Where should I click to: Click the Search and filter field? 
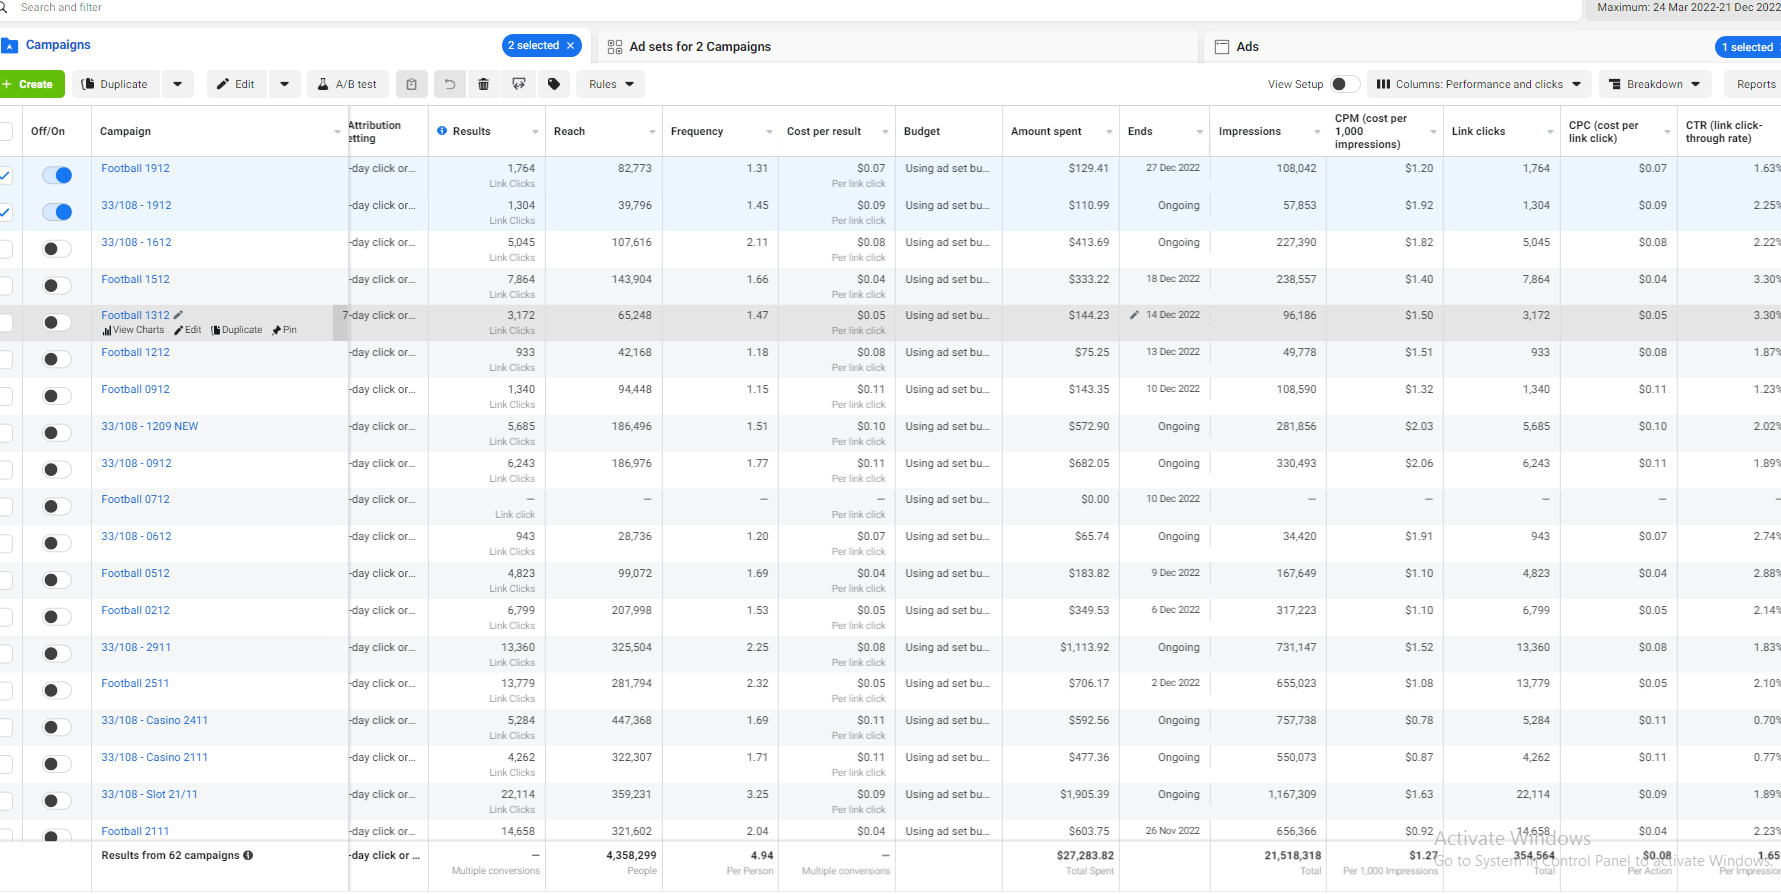(x=790, y=8)
